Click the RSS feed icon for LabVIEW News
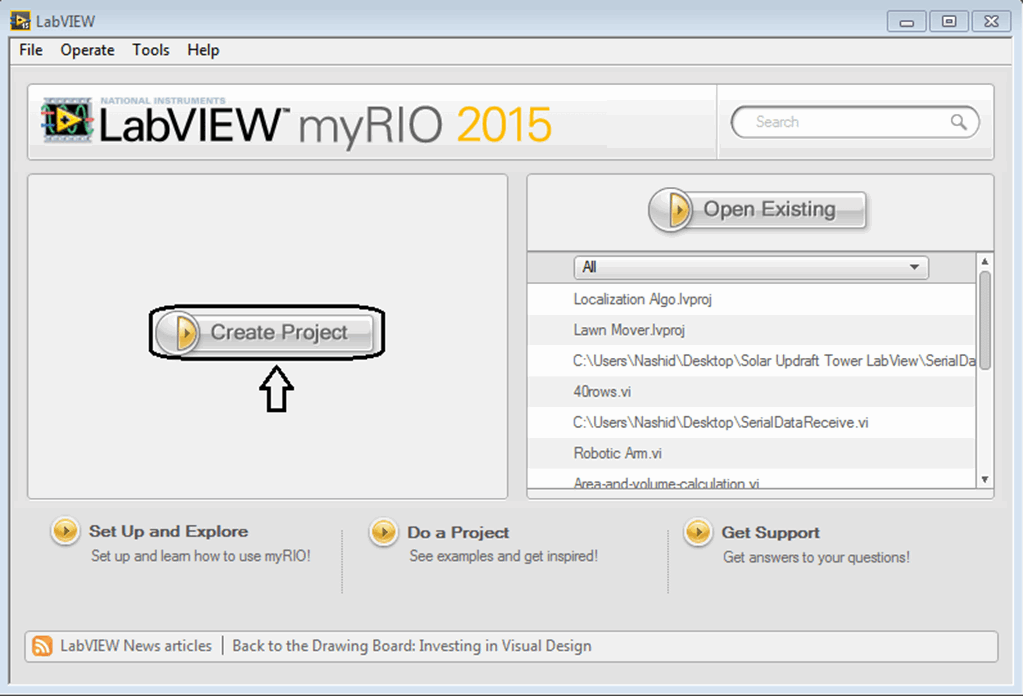The width and height of the screenshot is (1024, 696). pos(42,646)
